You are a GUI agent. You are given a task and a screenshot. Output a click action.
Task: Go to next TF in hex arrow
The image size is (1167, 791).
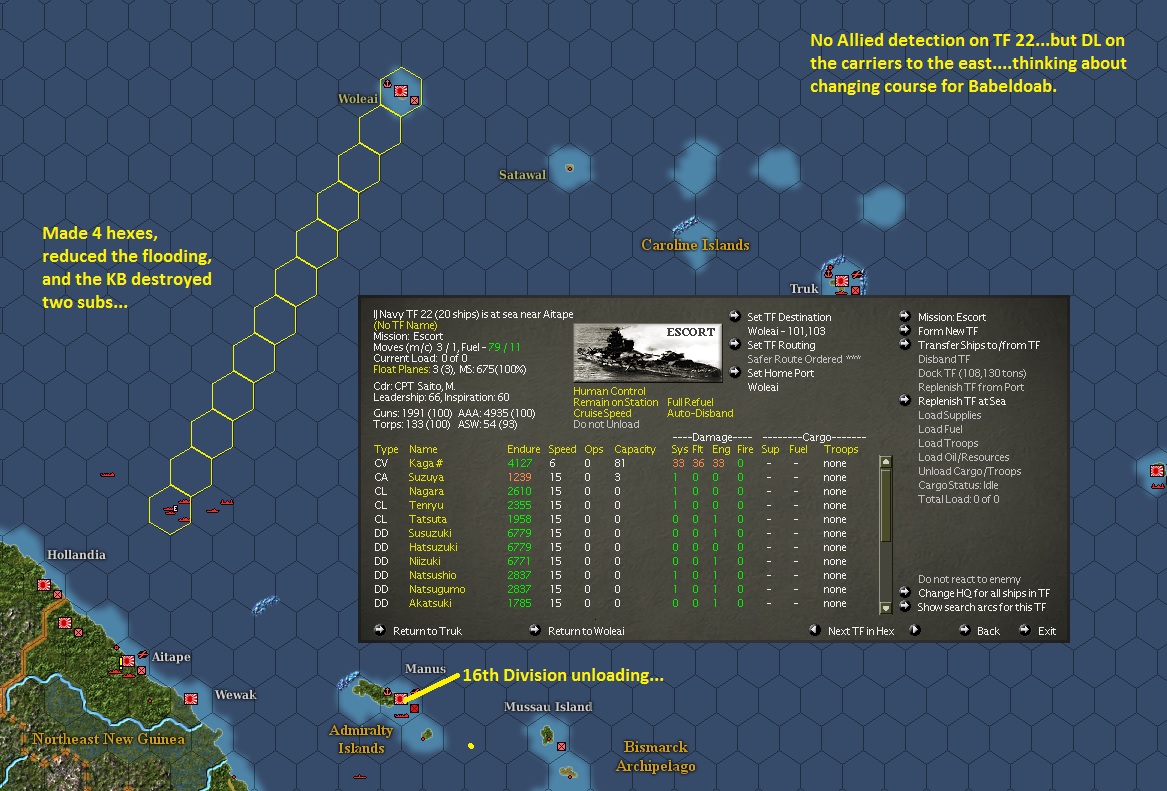point(915,630)
